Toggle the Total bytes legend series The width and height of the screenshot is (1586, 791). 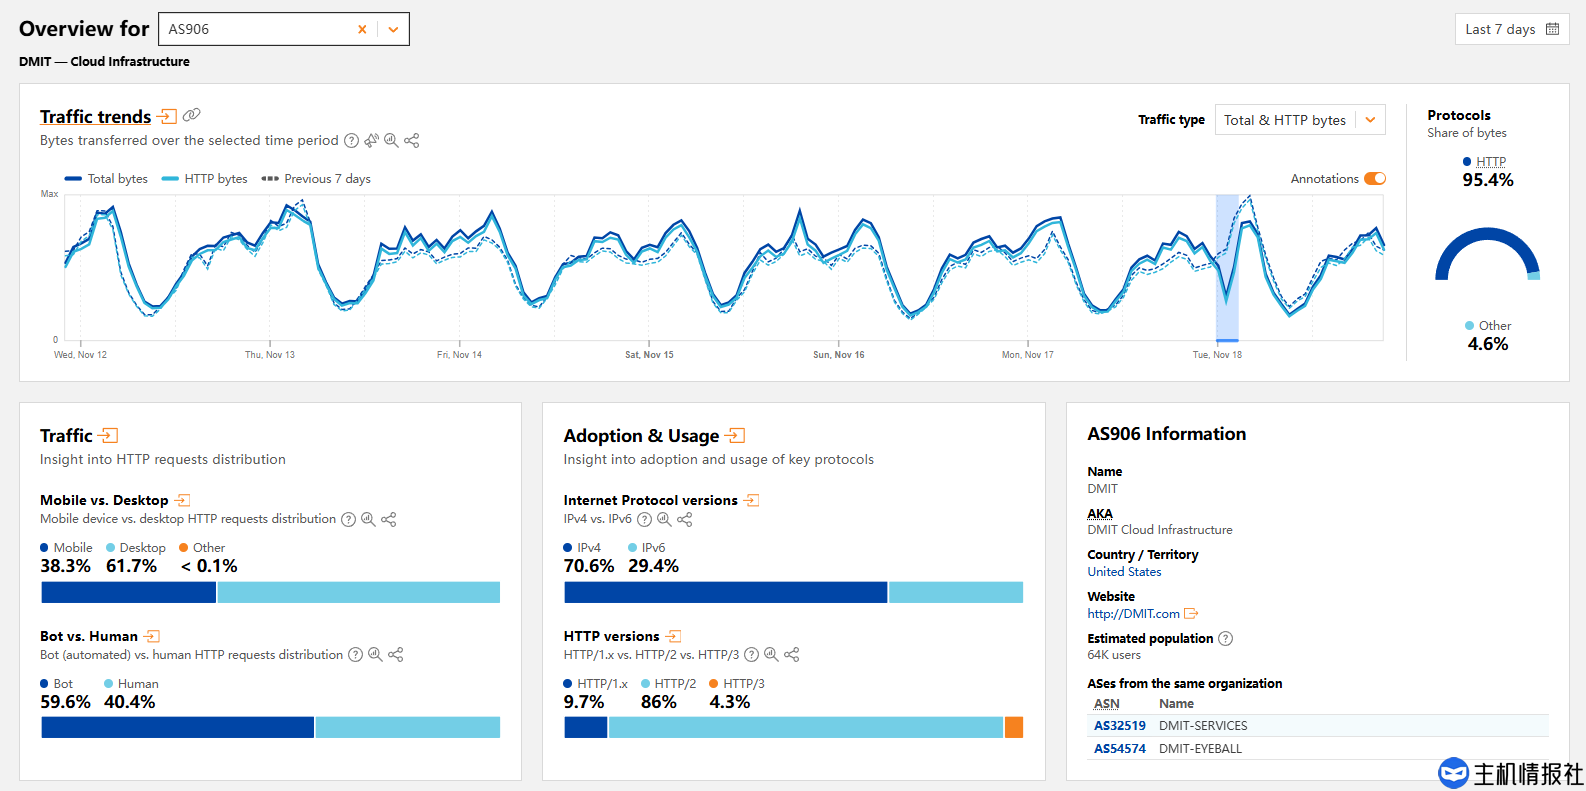(x=106, y=179)
